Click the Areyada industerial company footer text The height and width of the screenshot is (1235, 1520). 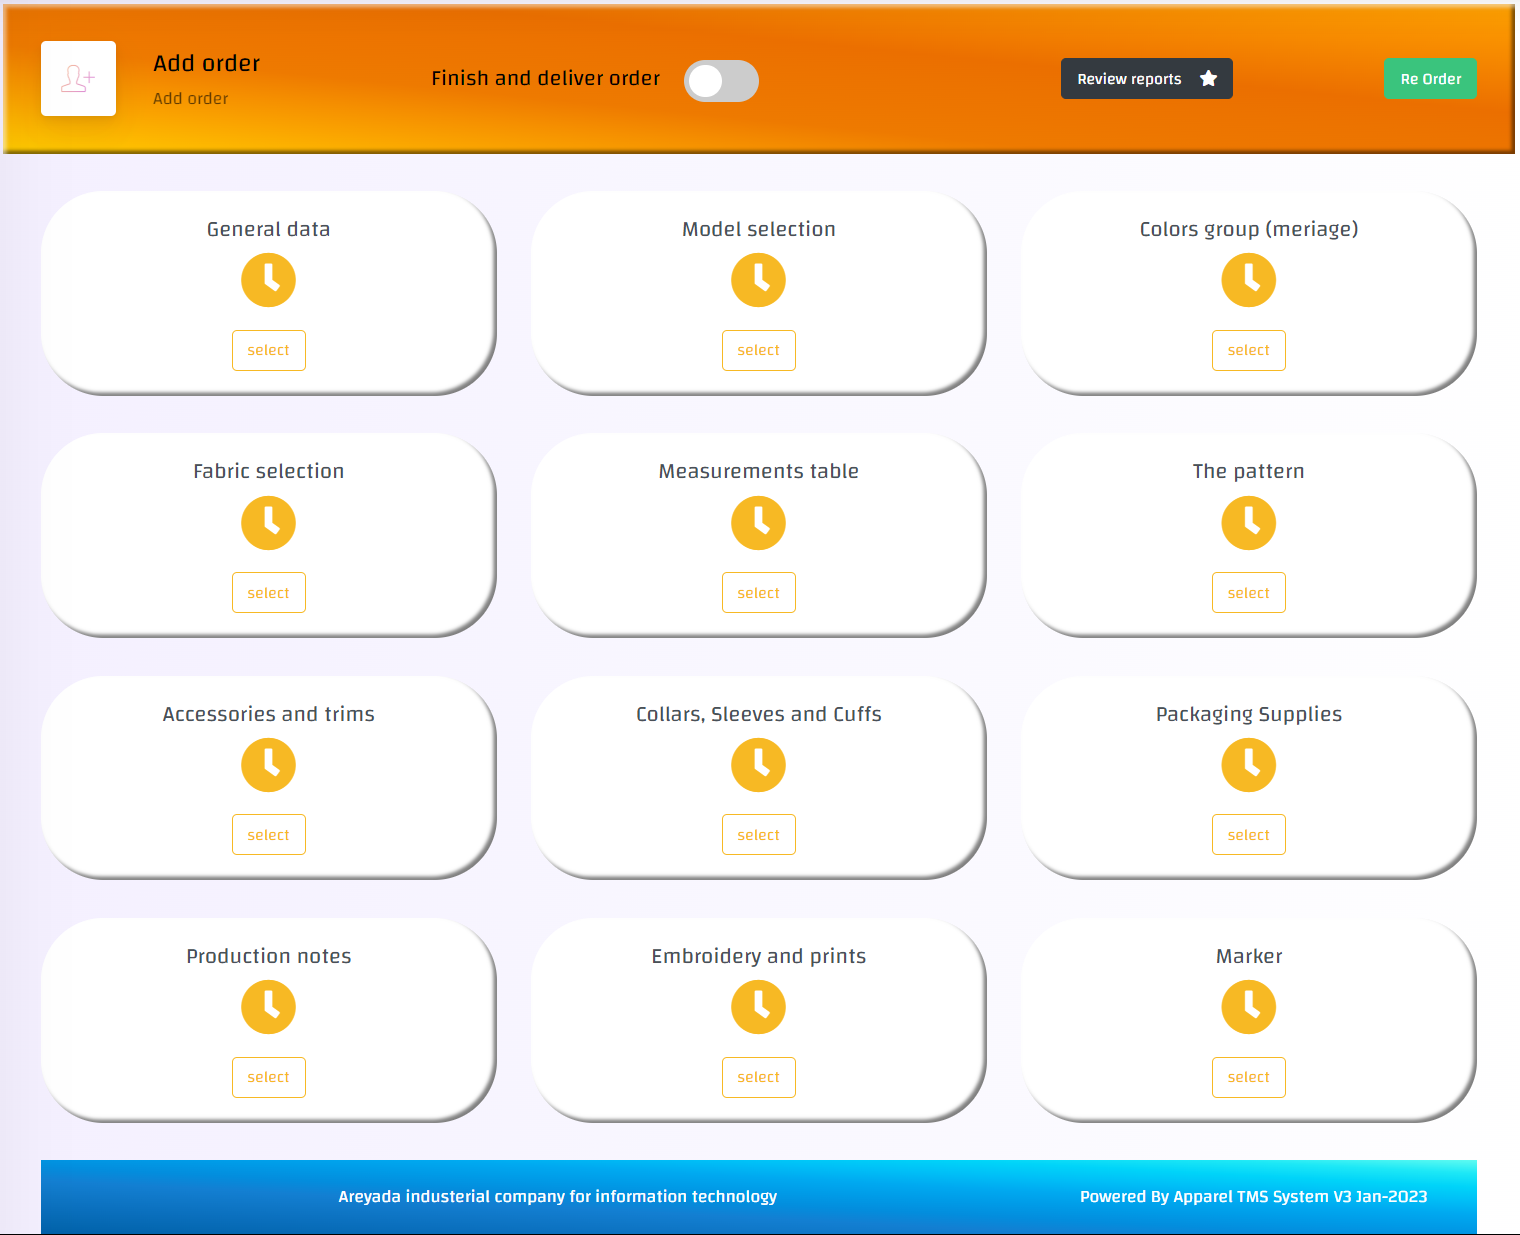(557, 1196)
